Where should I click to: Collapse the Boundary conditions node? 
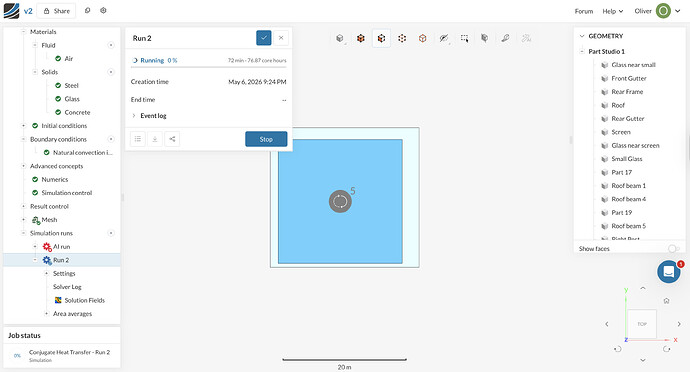[24, 139]
